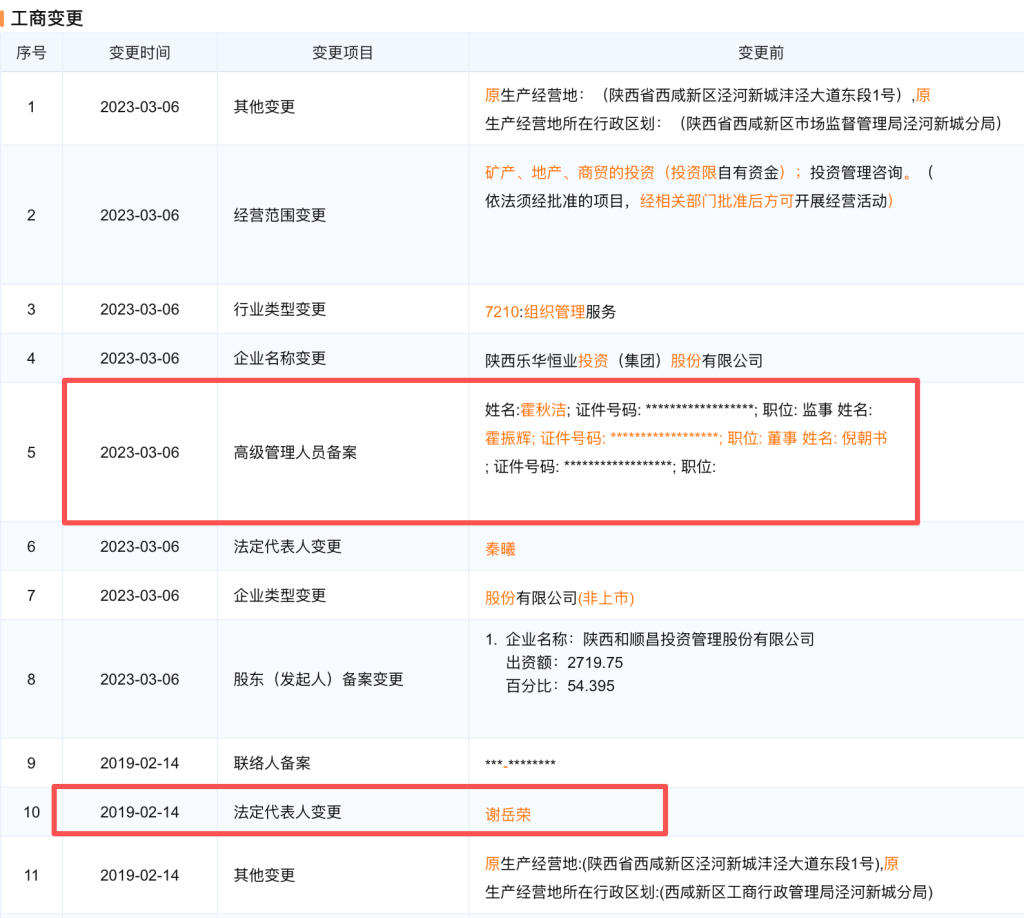The width and height of the screenshot is (1024, 918).
Task: Click 股份有限公司(非上市) text
Action: coord(560,598)
